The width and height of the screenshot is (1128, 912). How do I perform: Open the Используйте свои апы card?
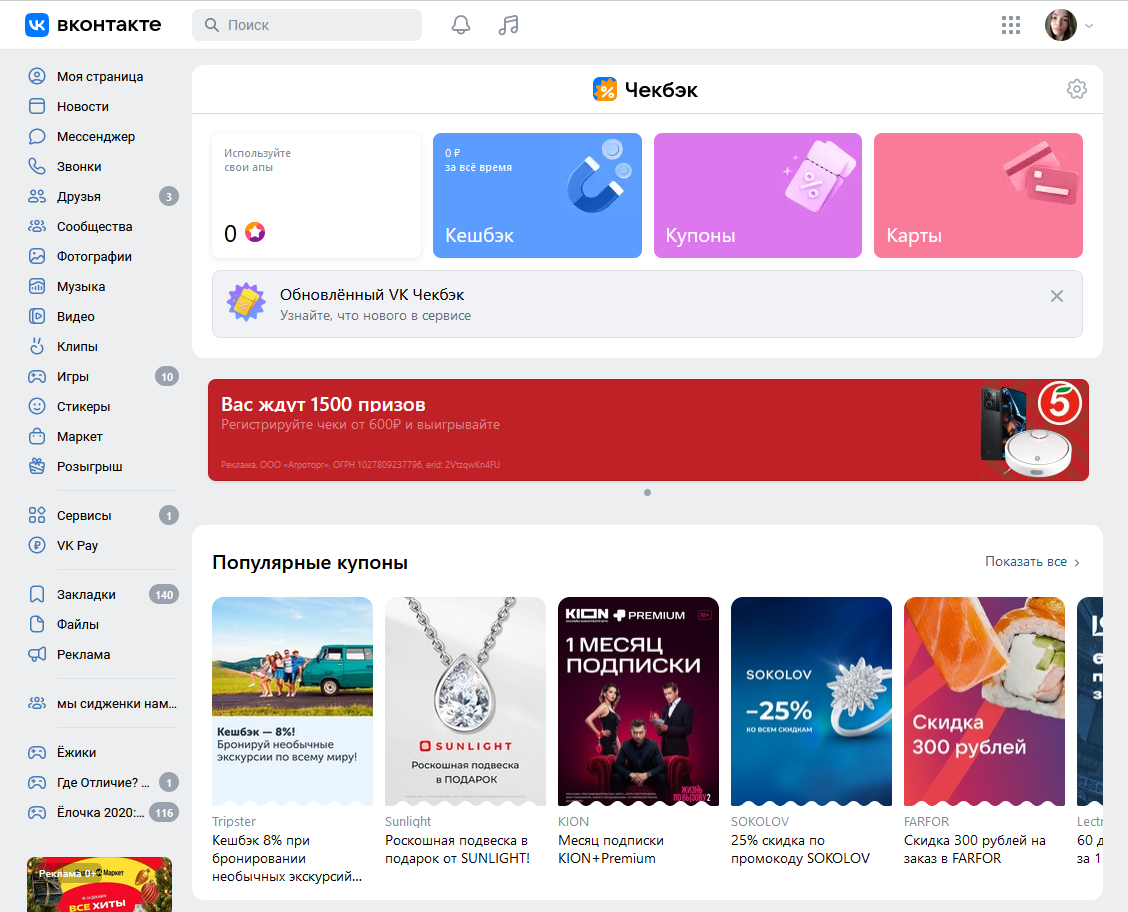click(317, 195)
